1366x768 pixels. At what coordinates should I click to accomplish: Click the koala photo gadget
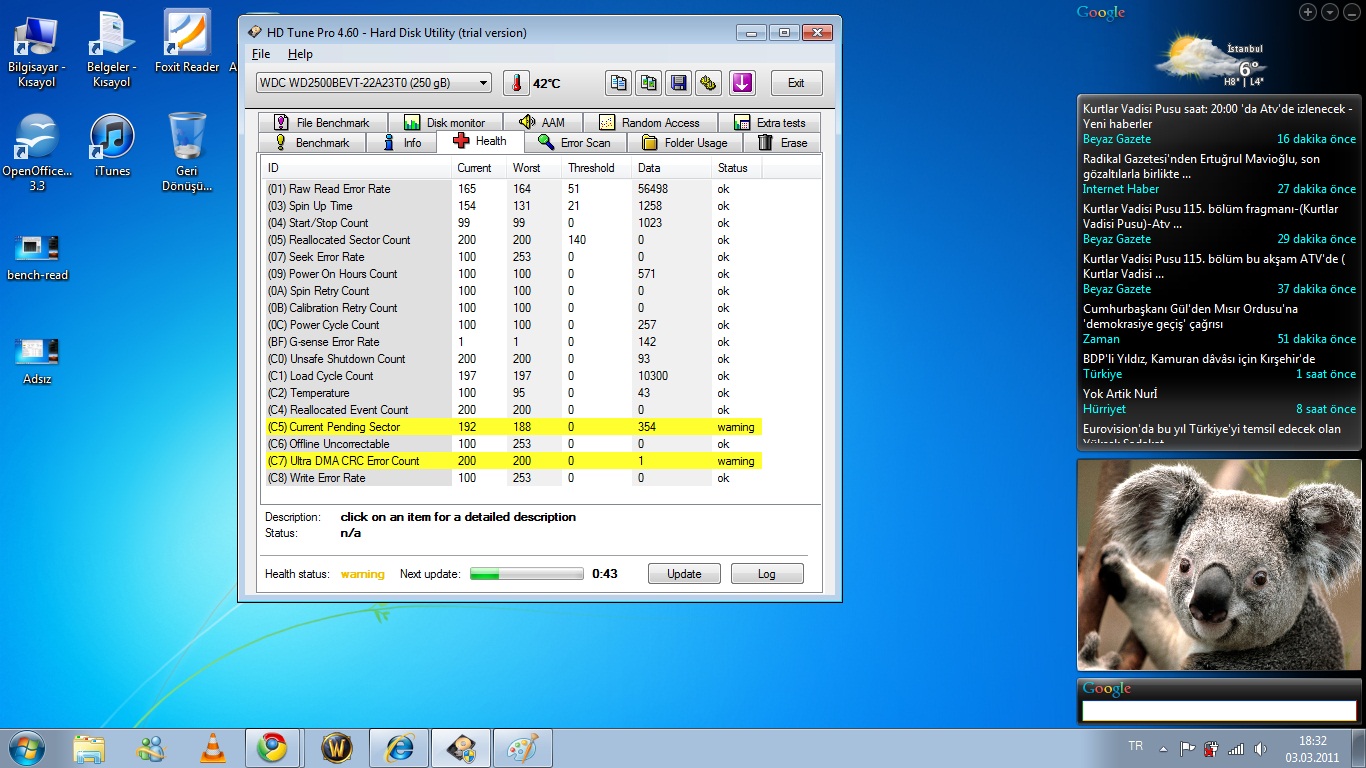point(1218,565)
